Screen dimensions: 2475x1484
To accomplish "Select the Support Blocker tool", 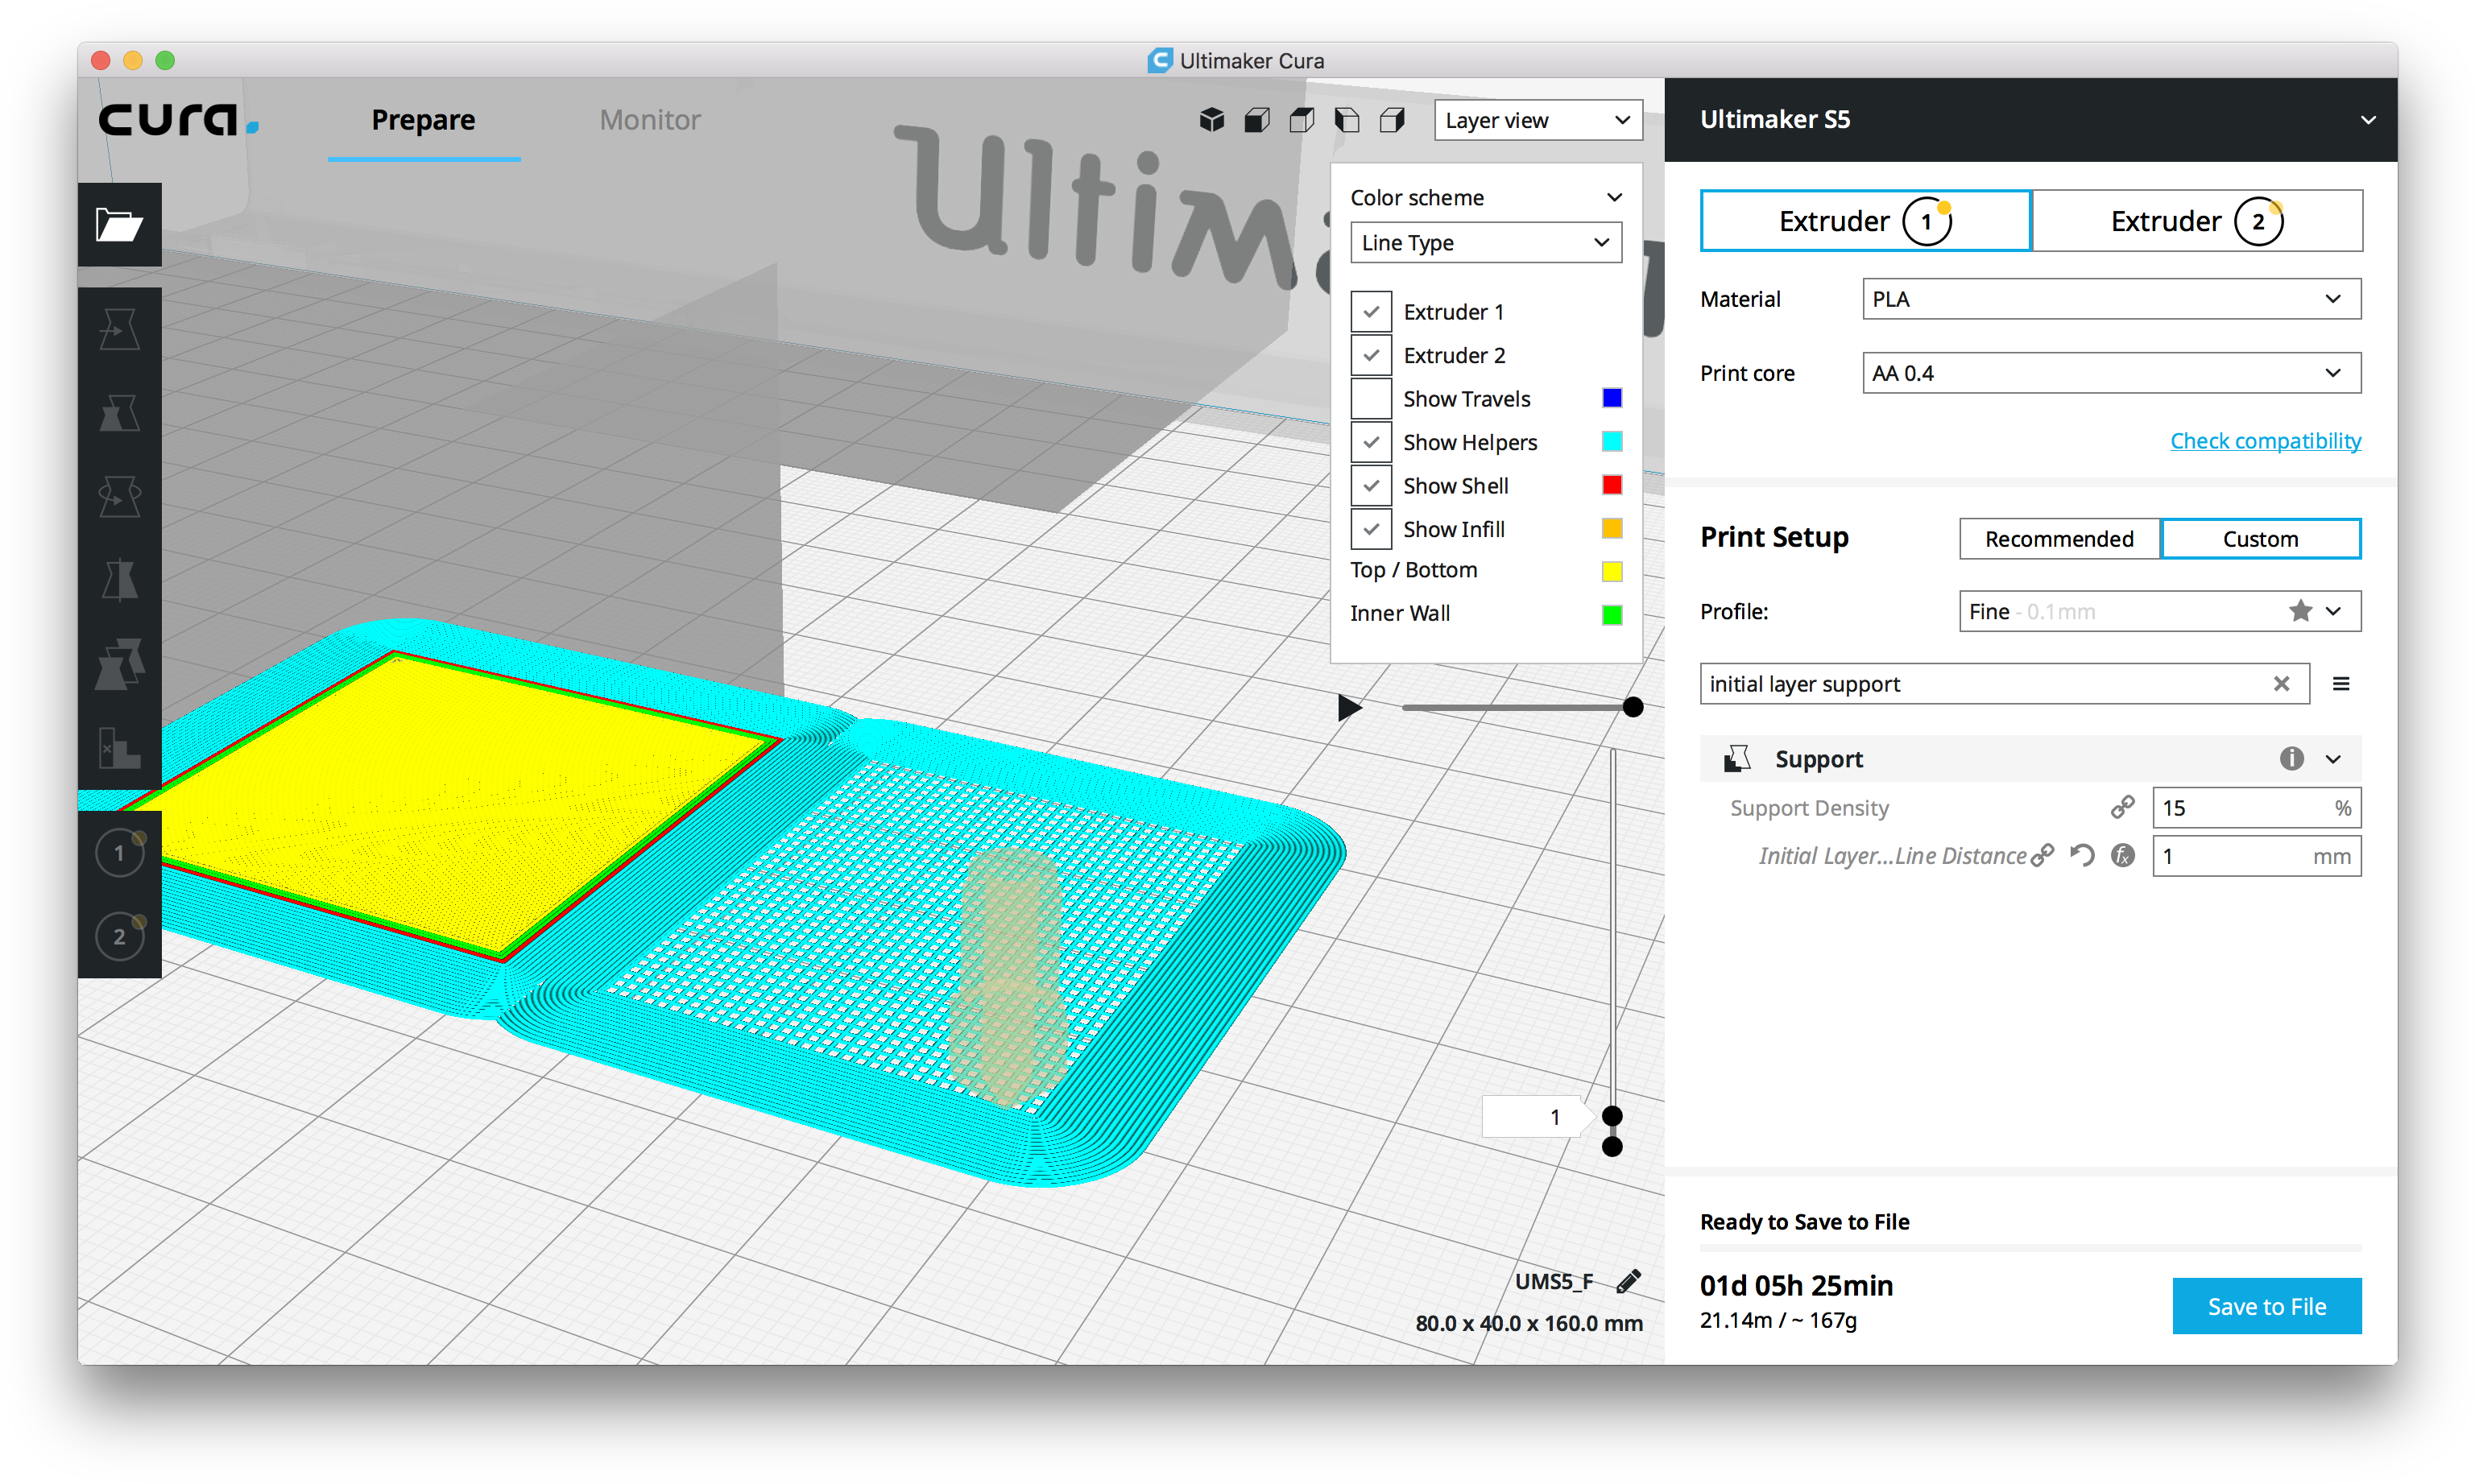I will coord(119,748).
